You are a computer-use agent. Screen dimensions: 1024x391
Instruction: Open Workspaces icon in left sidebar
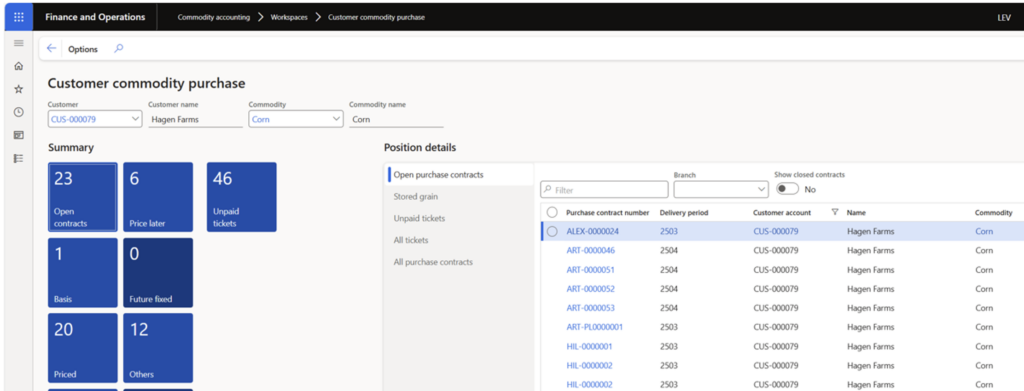point(18,135)
